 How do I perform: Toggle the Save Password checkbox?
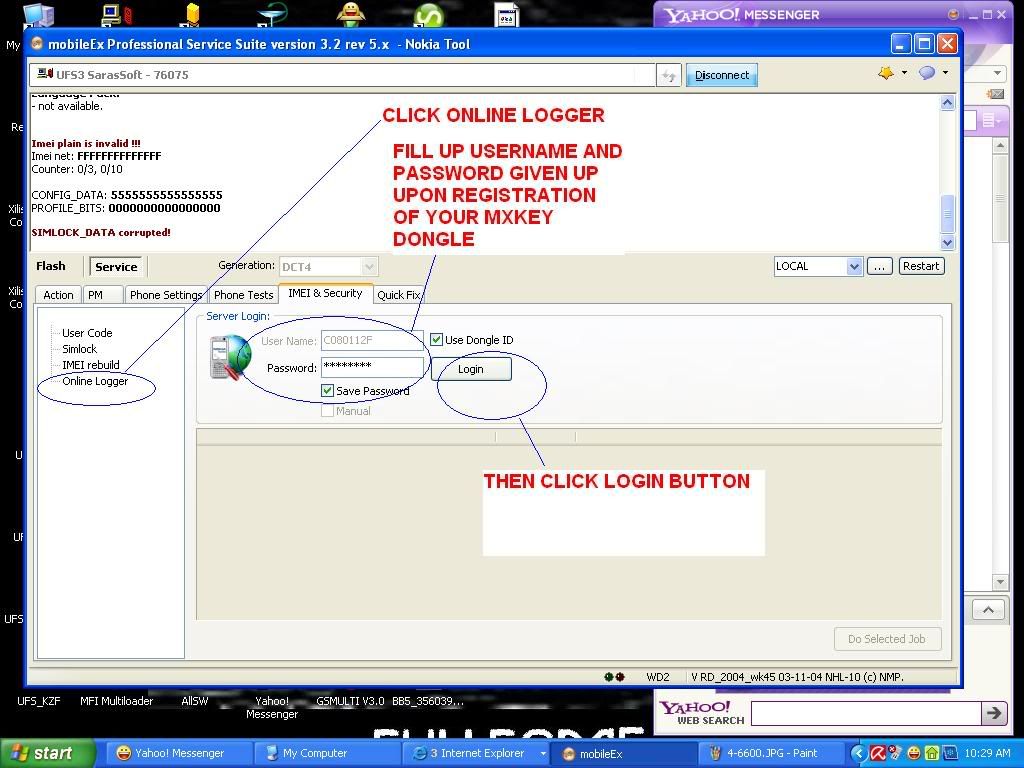(328, 391)
